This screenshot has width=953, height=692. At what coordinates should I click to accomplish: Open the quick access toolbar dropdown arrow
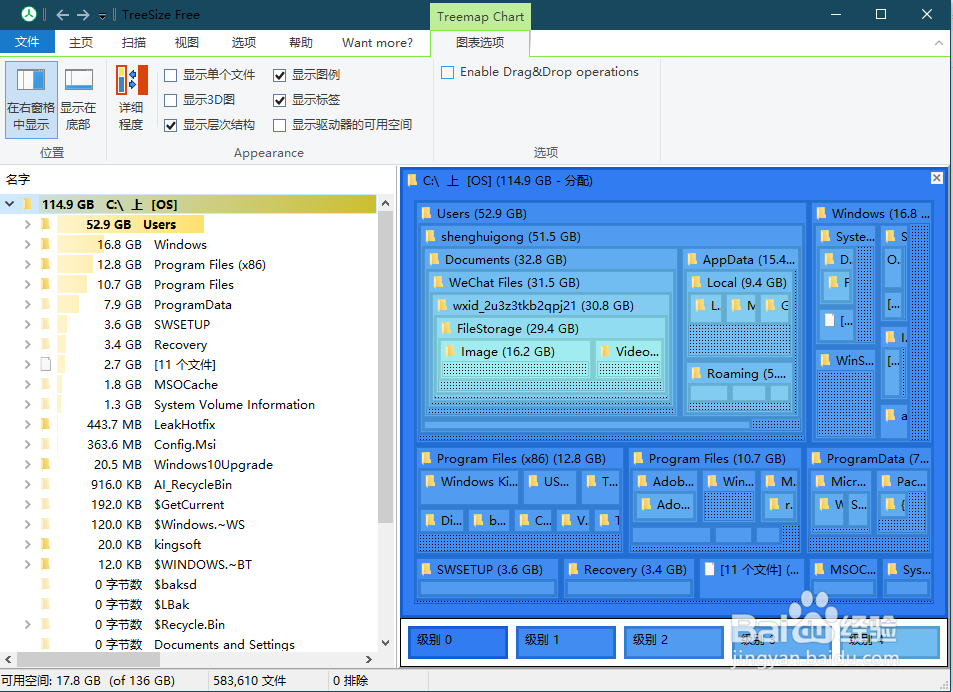coord(102,16)
